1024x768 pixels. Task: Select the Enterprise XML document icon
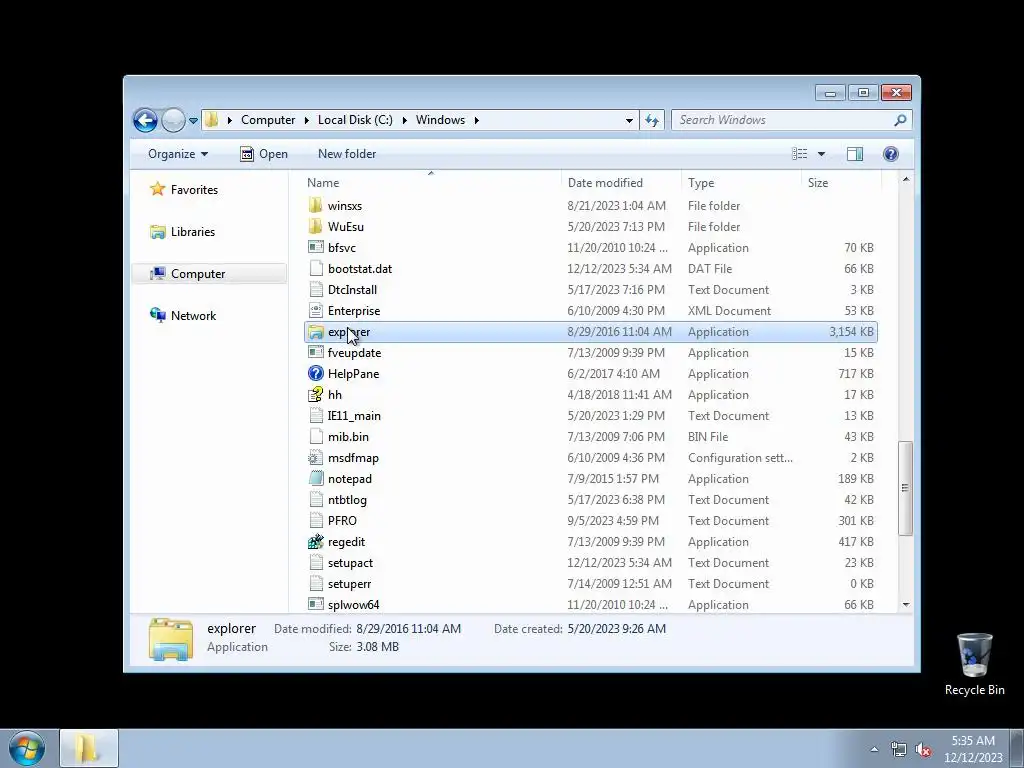pos(315,311)
